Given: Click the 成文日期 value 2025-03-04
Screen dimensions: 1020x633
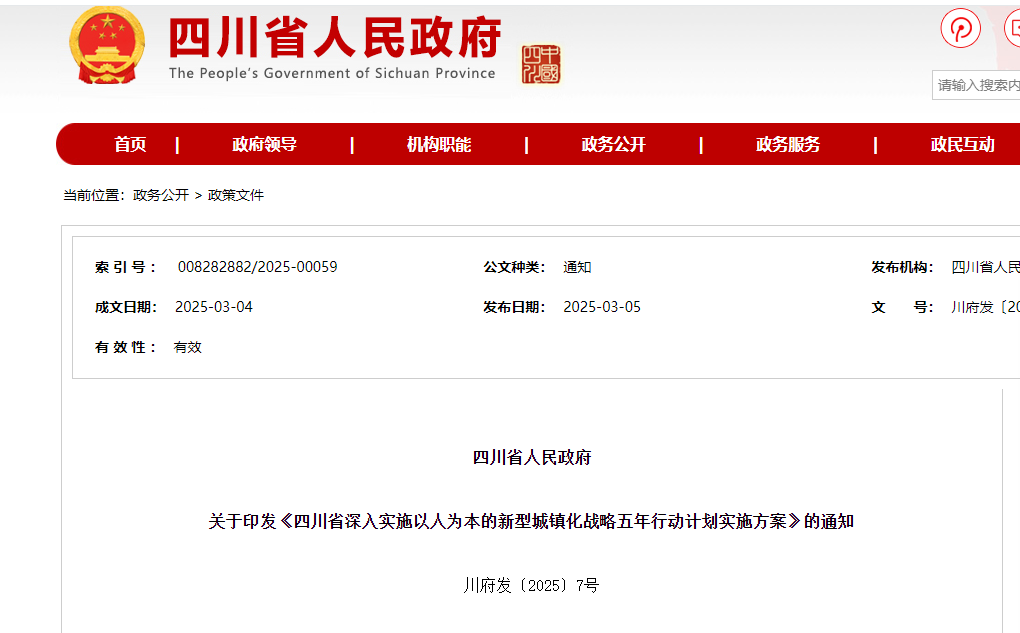Looking at the screenshot, I should 214,307.
